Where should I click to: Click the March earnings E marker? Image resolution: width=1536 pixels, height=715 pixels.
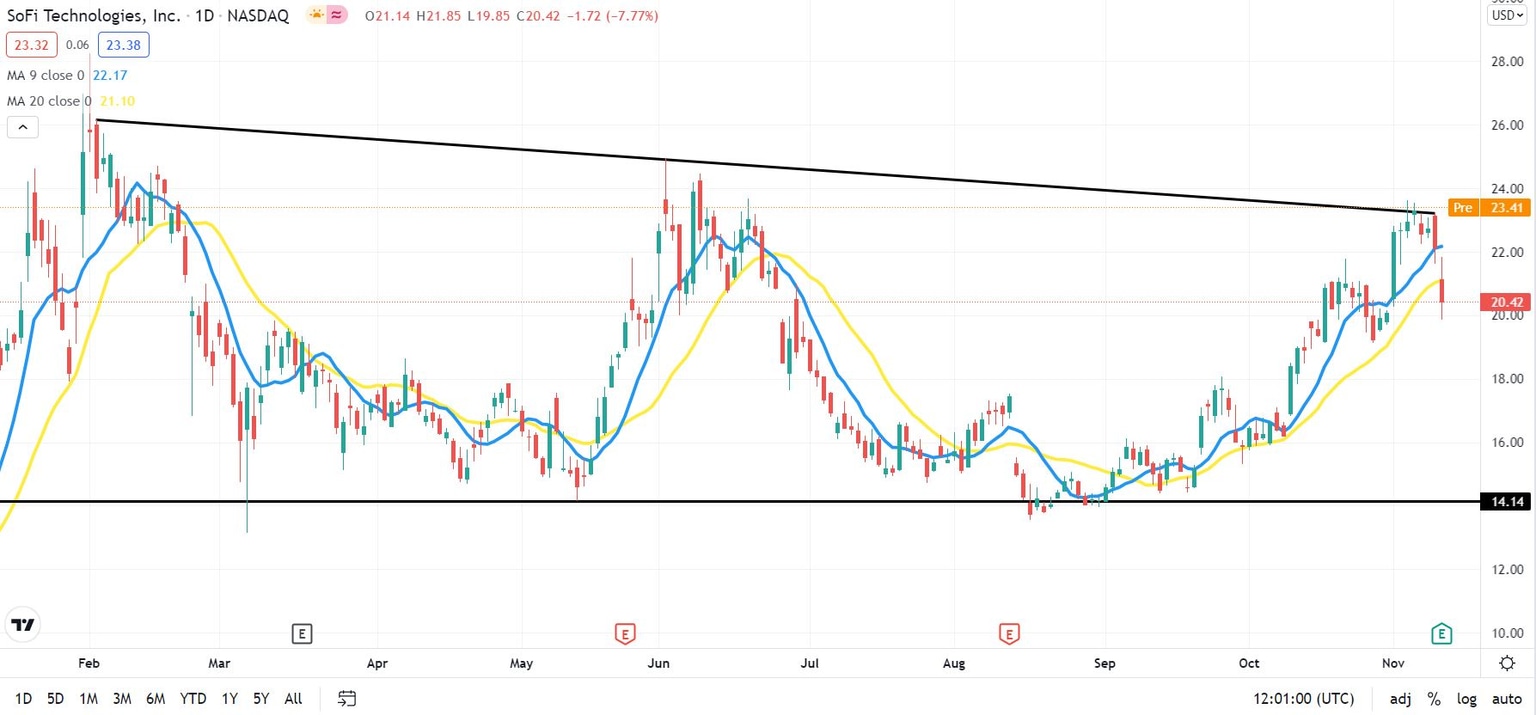coord(302,632)
